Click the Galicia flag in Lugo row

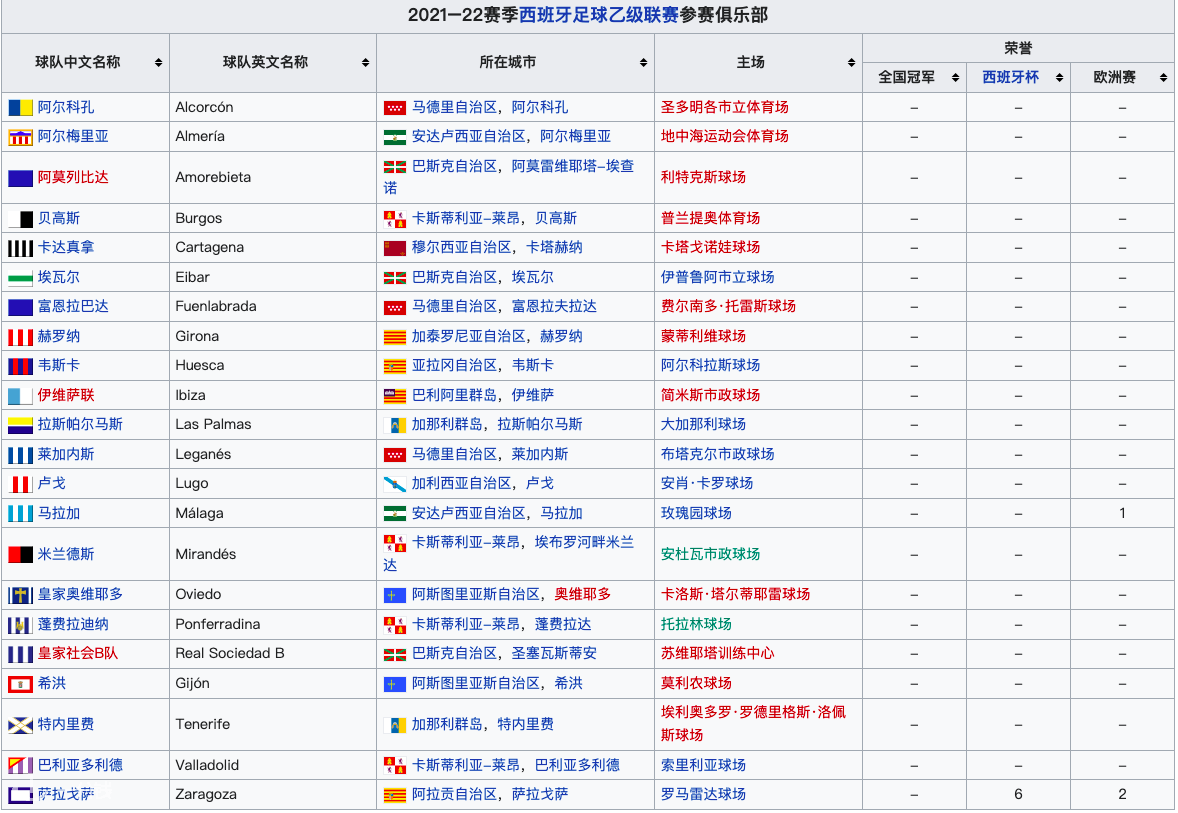[395, 485]
